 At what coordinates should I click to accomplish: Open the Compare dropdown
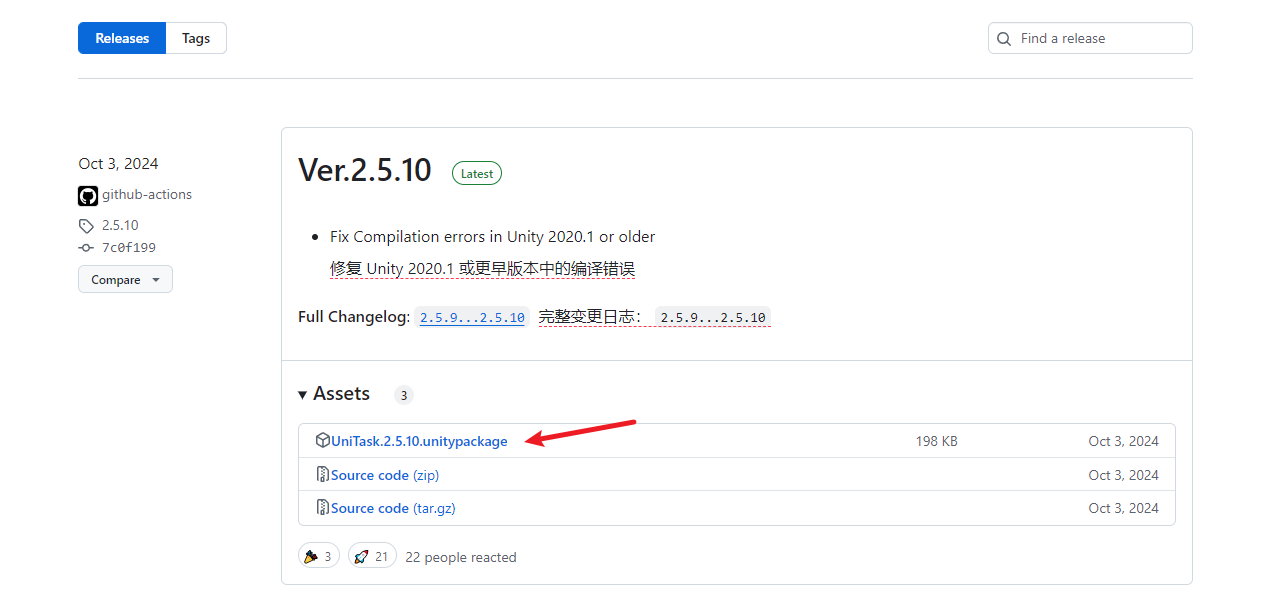pyautogui.click(x=125, y=279)
